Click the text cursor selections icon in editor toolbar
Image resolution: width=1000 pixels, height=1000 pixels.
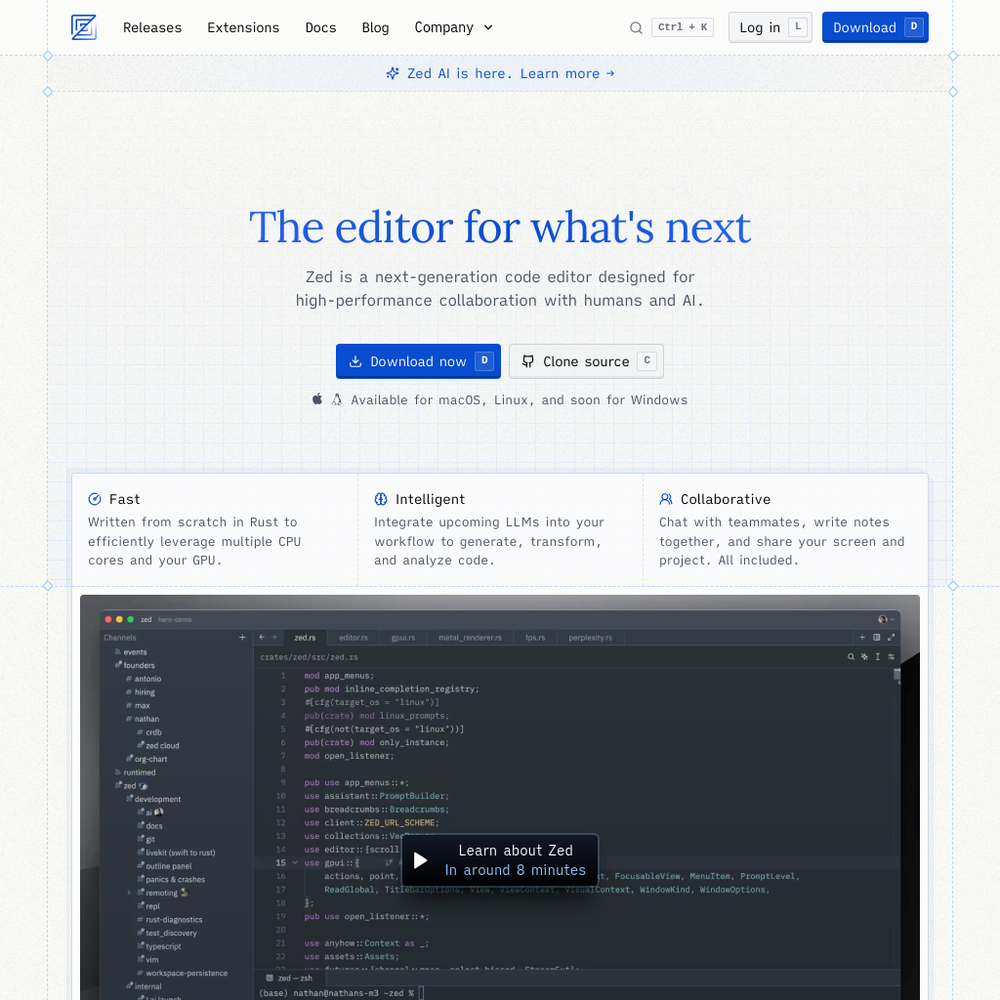pos(878,656)
